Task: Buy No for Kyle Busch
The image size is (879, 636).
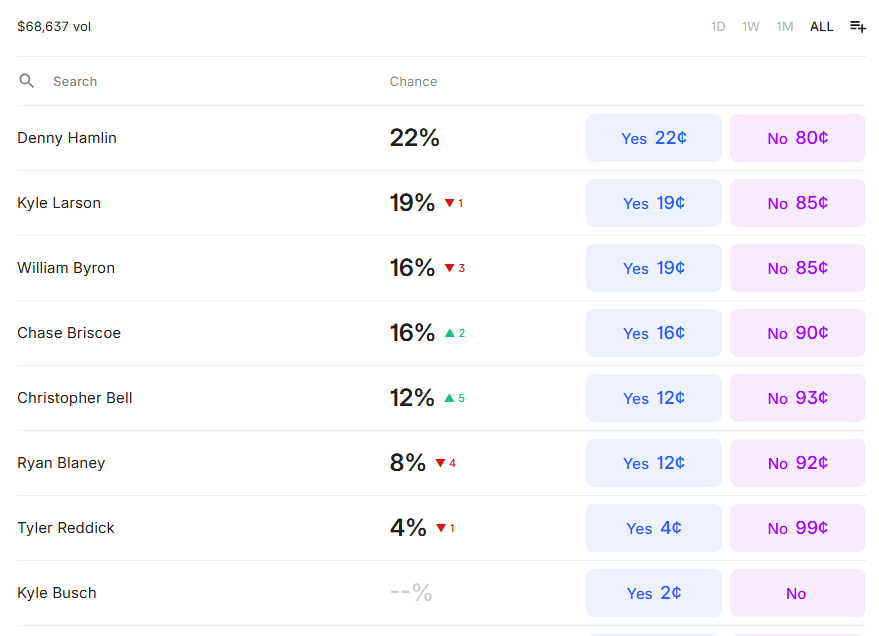Action: click(797, 593)
